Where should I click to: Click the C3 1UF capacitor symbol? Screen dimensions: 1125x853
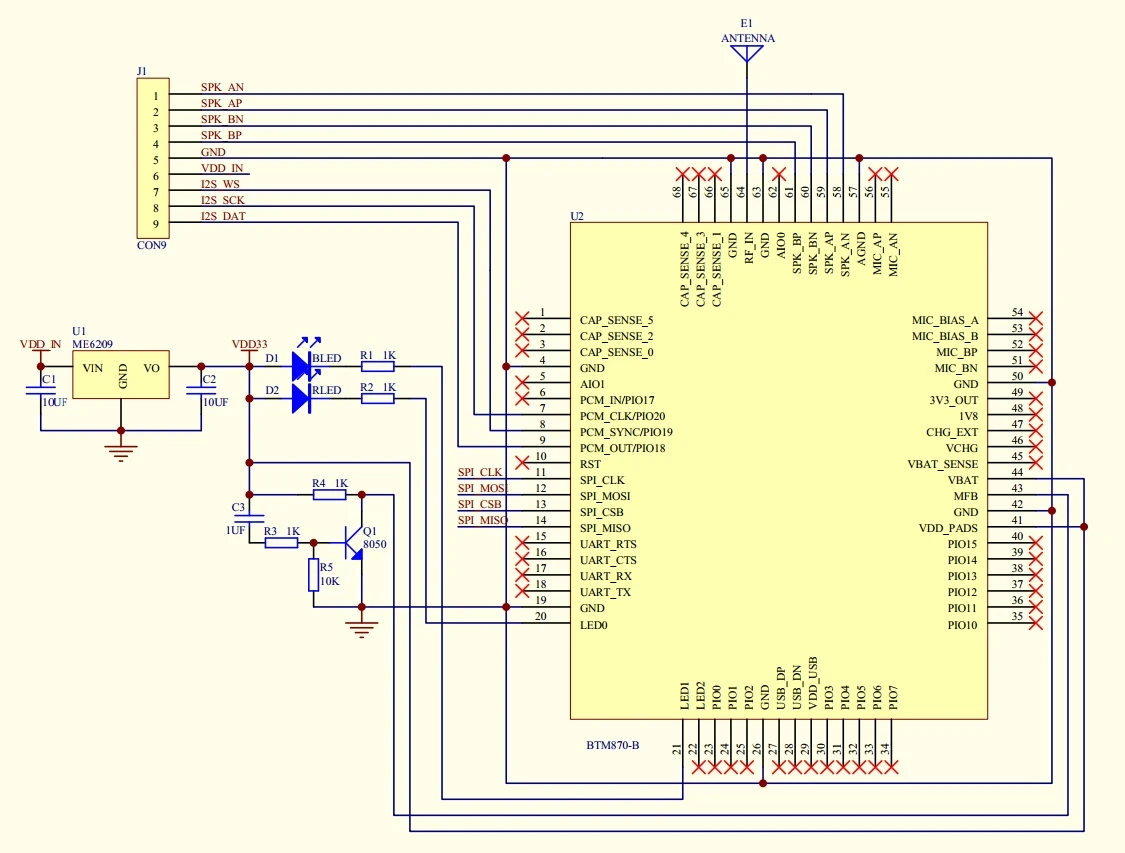pyautogui.click(x=250, y=518)
